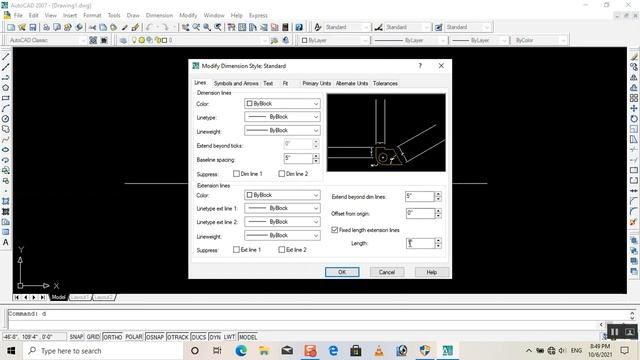Viewport: 640px width, 360px height.
Task: Open Dimension lines Color dropdown
Action: (x=282, y=104)
